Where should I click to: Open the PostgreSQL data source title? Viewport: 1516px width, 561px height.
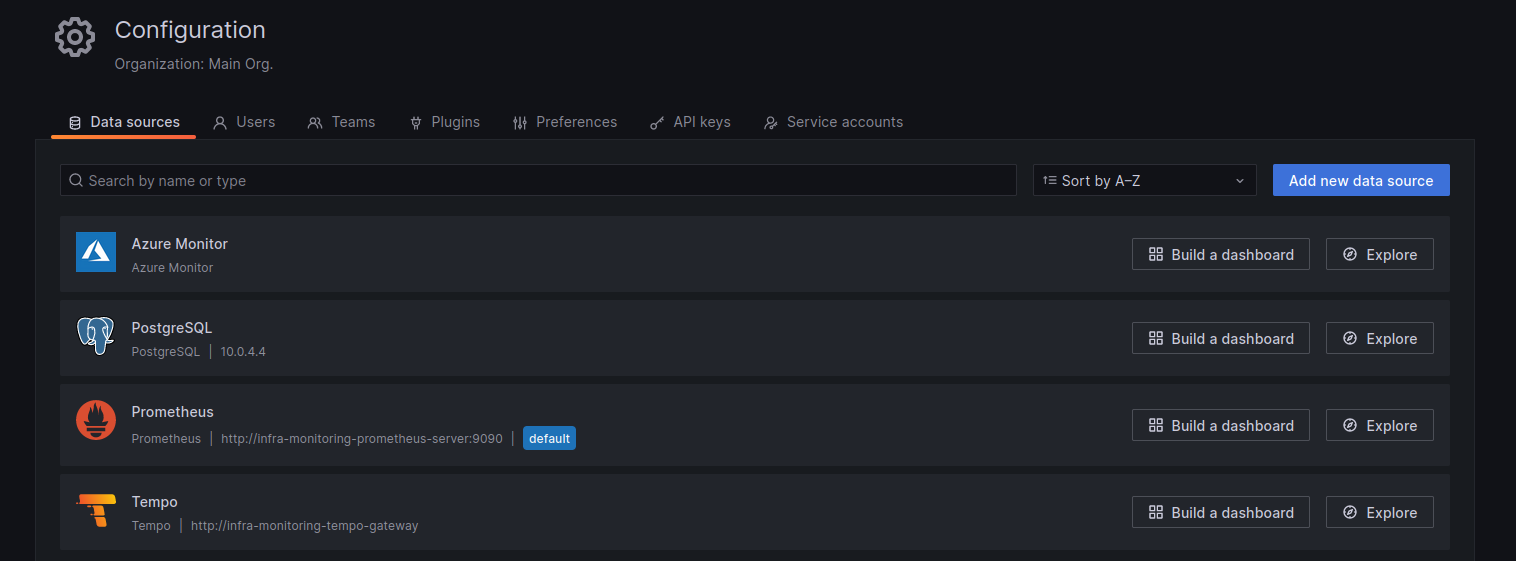(172, 328)
